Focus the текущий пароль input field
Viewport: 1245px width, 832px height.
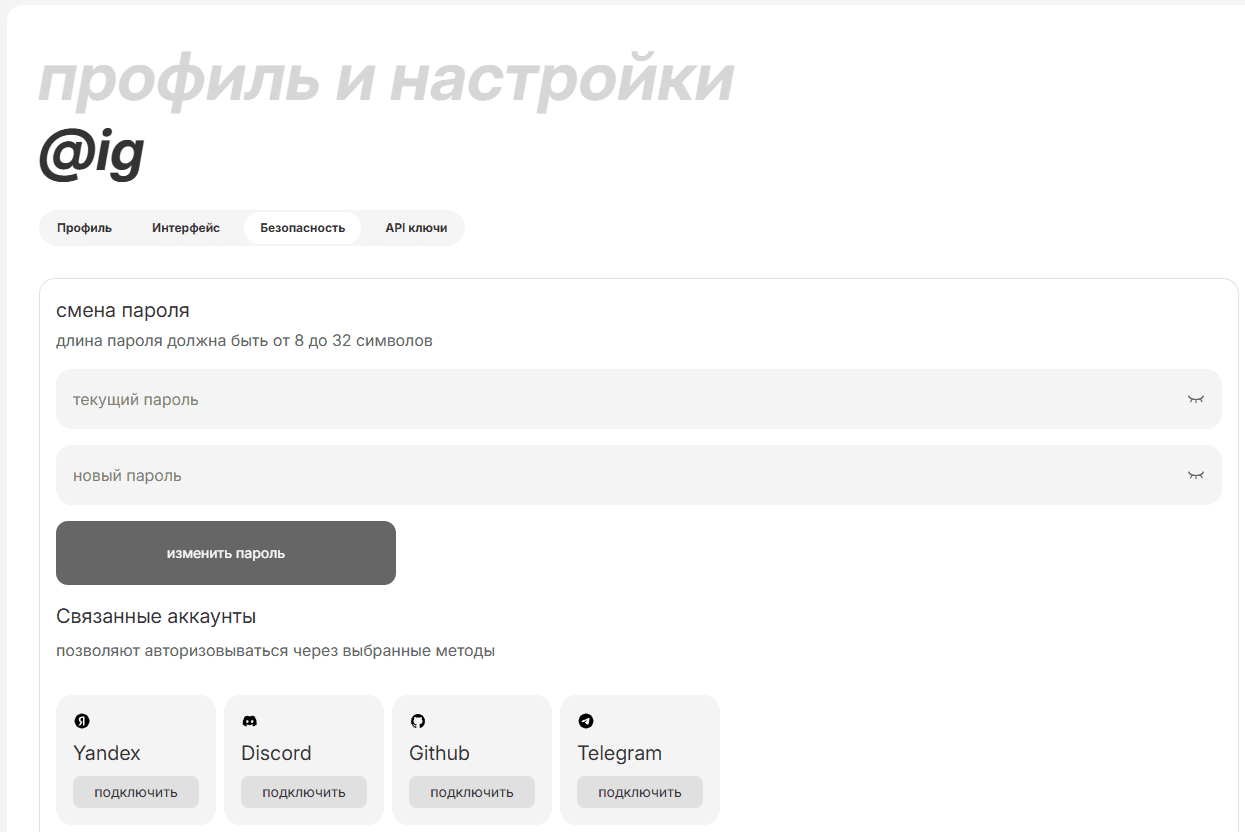[x=600, y=399]
